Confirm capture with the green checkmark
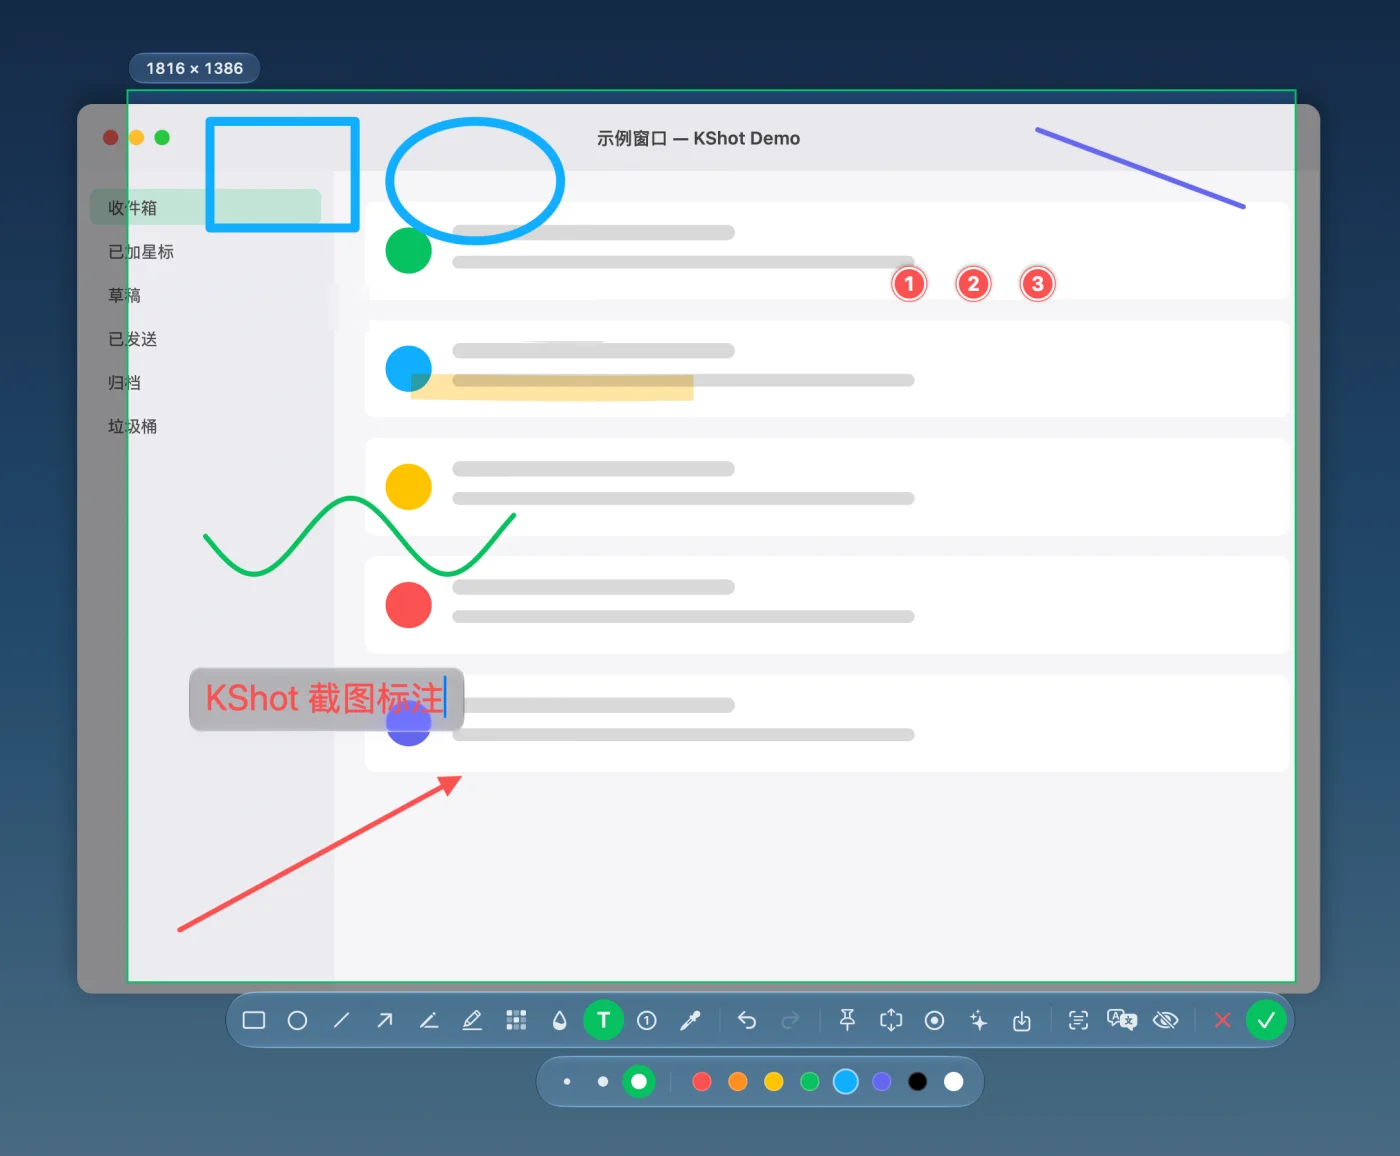The width and height of the screenshot is (1400, 1156). pyautogui.click(x=1266, y=1020)
